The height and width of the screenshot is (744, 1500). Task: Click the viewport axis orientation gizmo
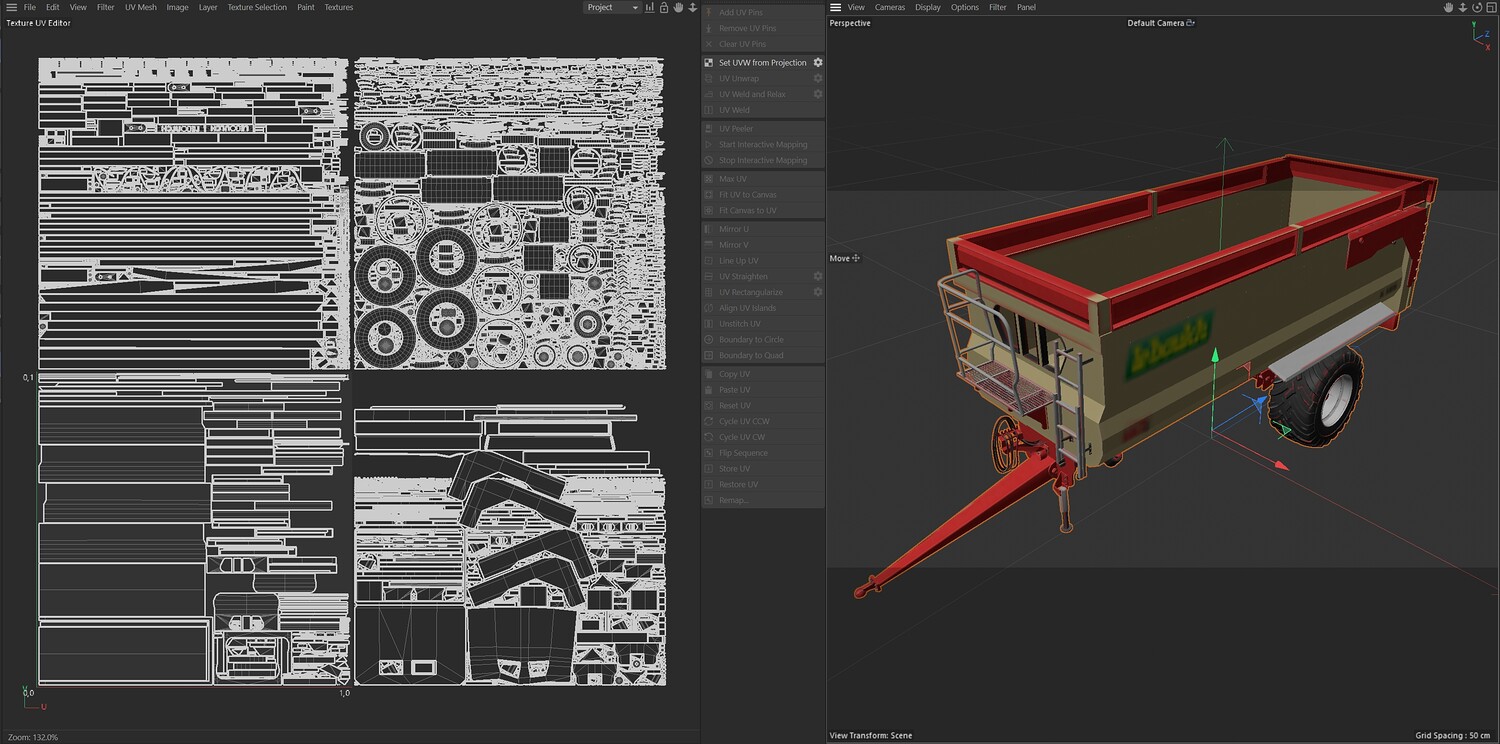coord(1479,35)
